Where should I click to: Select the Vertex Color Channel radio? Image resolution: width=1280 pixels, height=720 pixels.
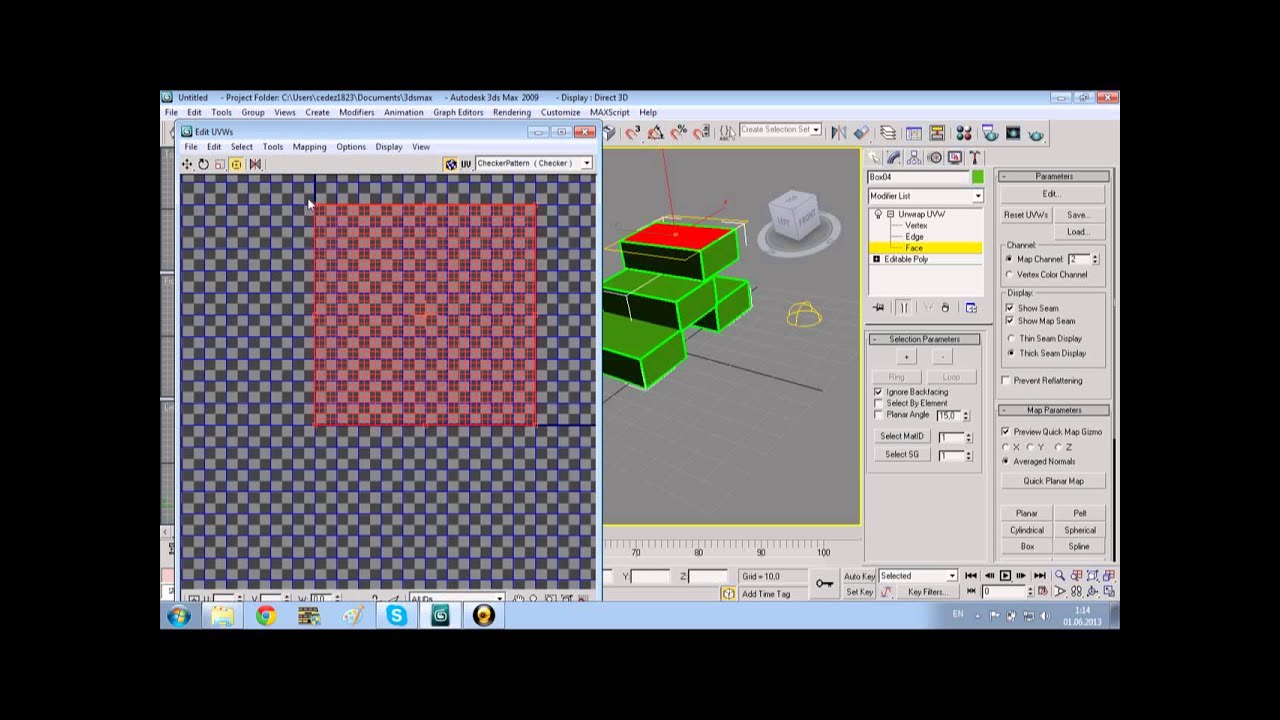click(x=1009, y=274)
